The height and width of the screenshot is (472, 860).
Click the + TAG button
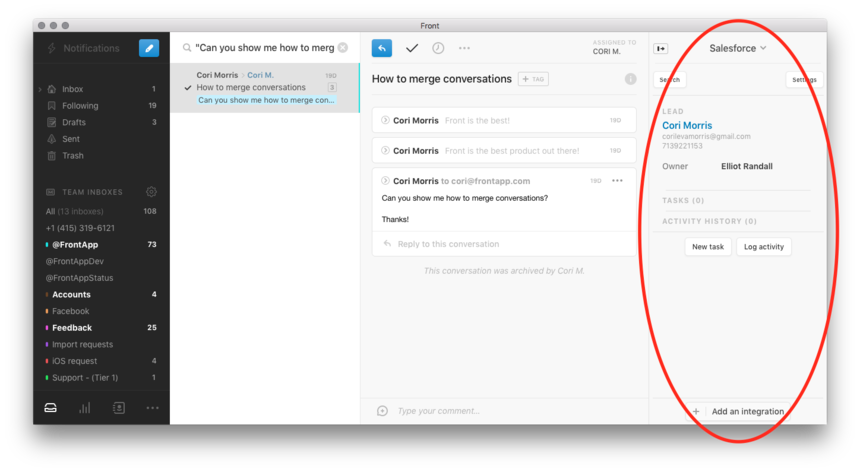533,79
